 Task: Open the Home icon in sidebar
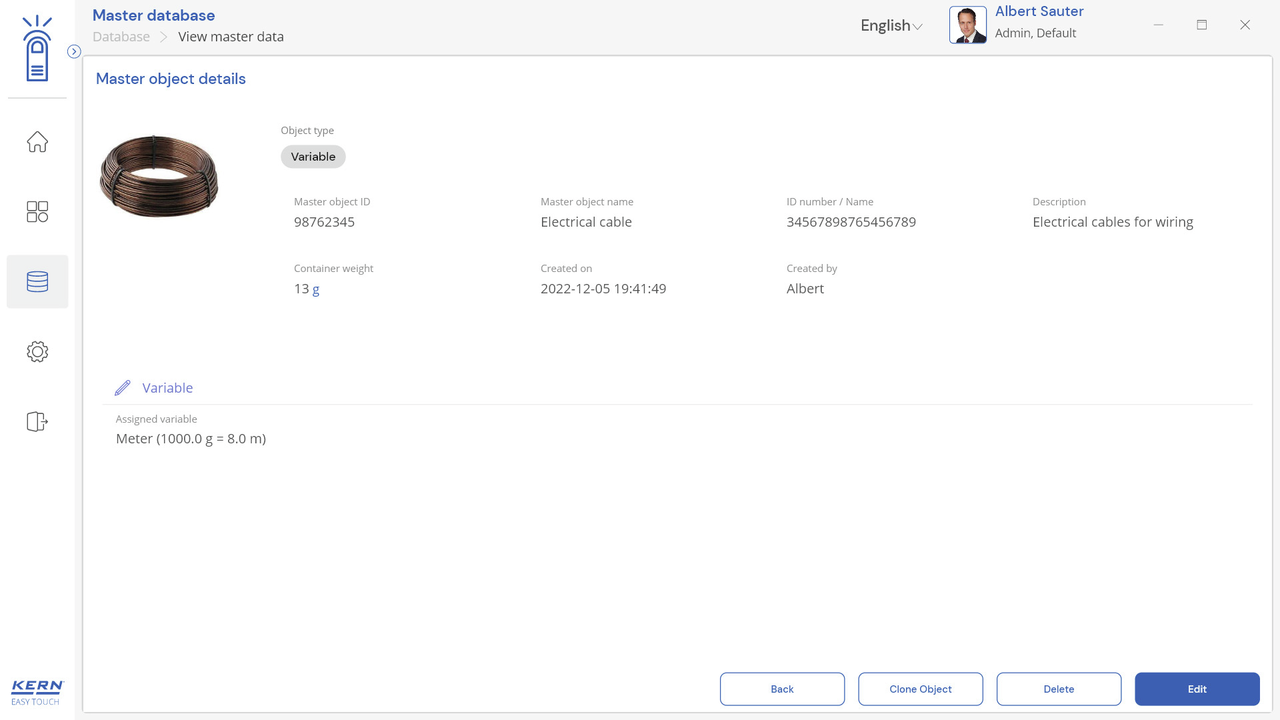[x=37, y=142]
